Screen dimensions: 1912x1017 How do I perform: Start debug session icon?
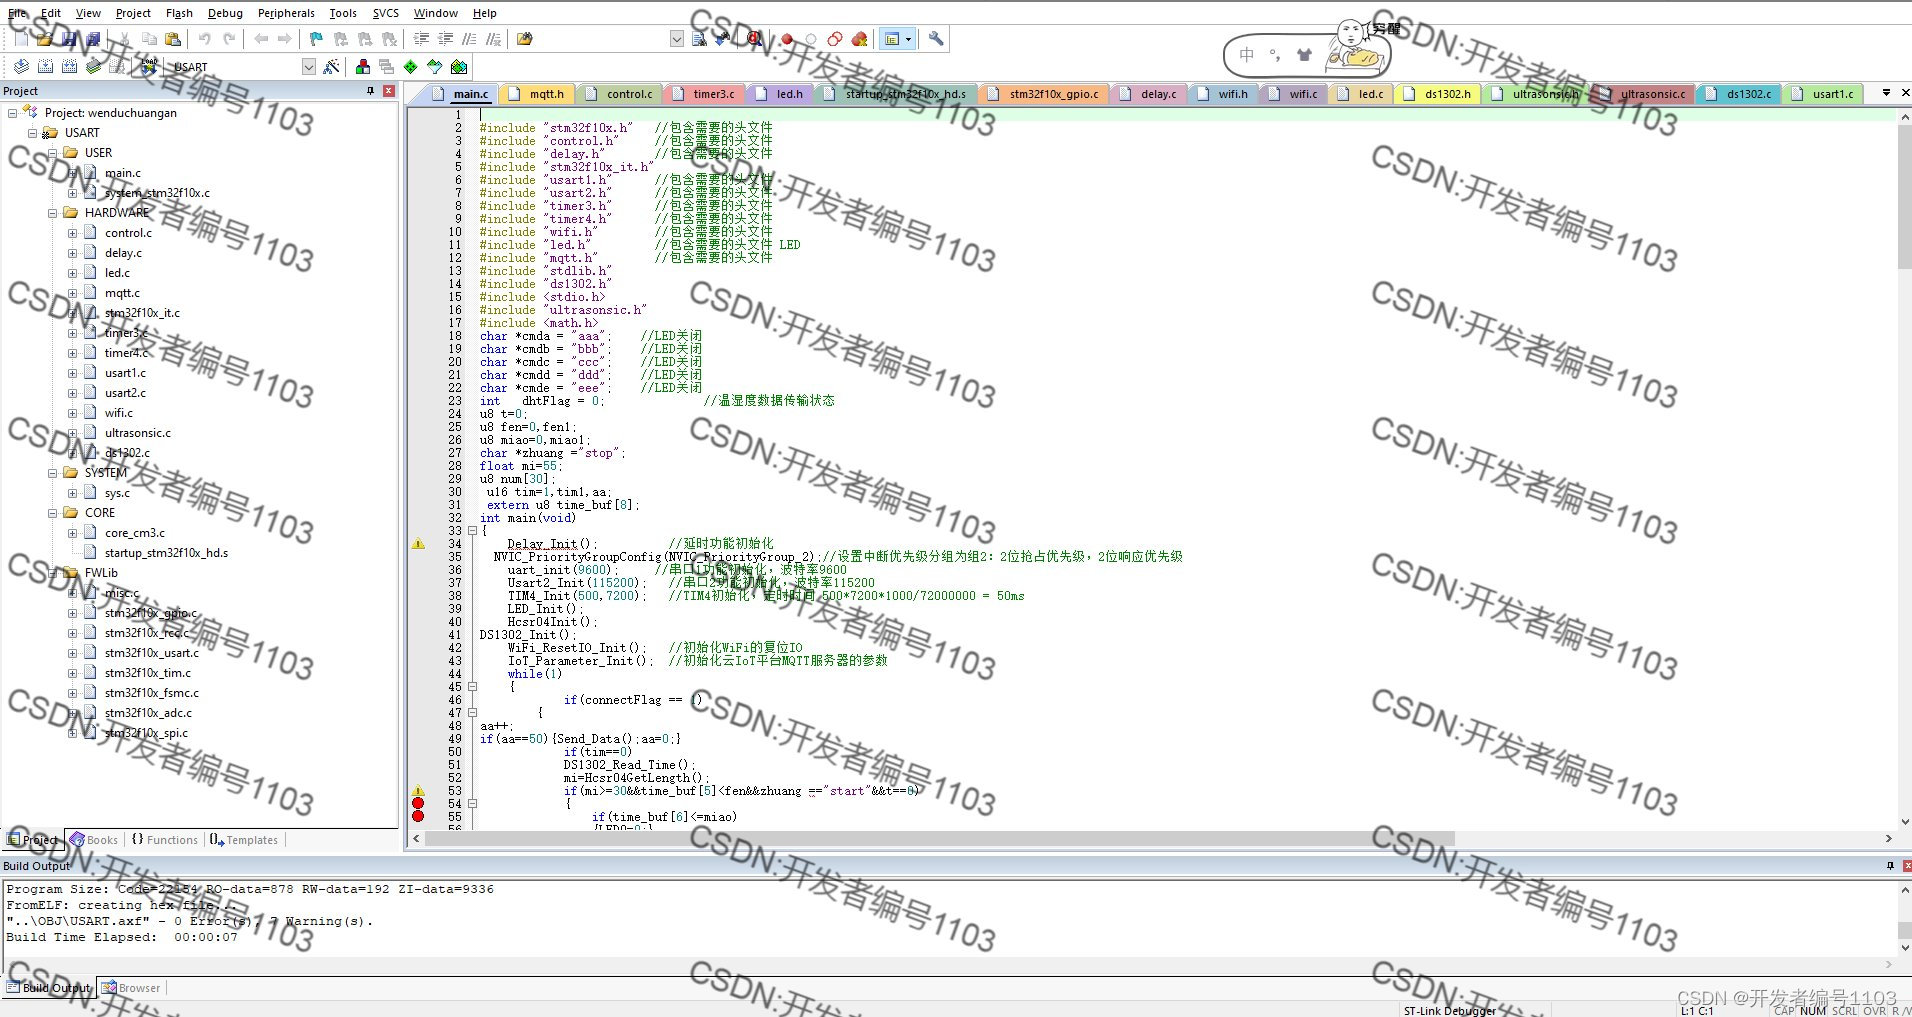click(x=754, y=39)
